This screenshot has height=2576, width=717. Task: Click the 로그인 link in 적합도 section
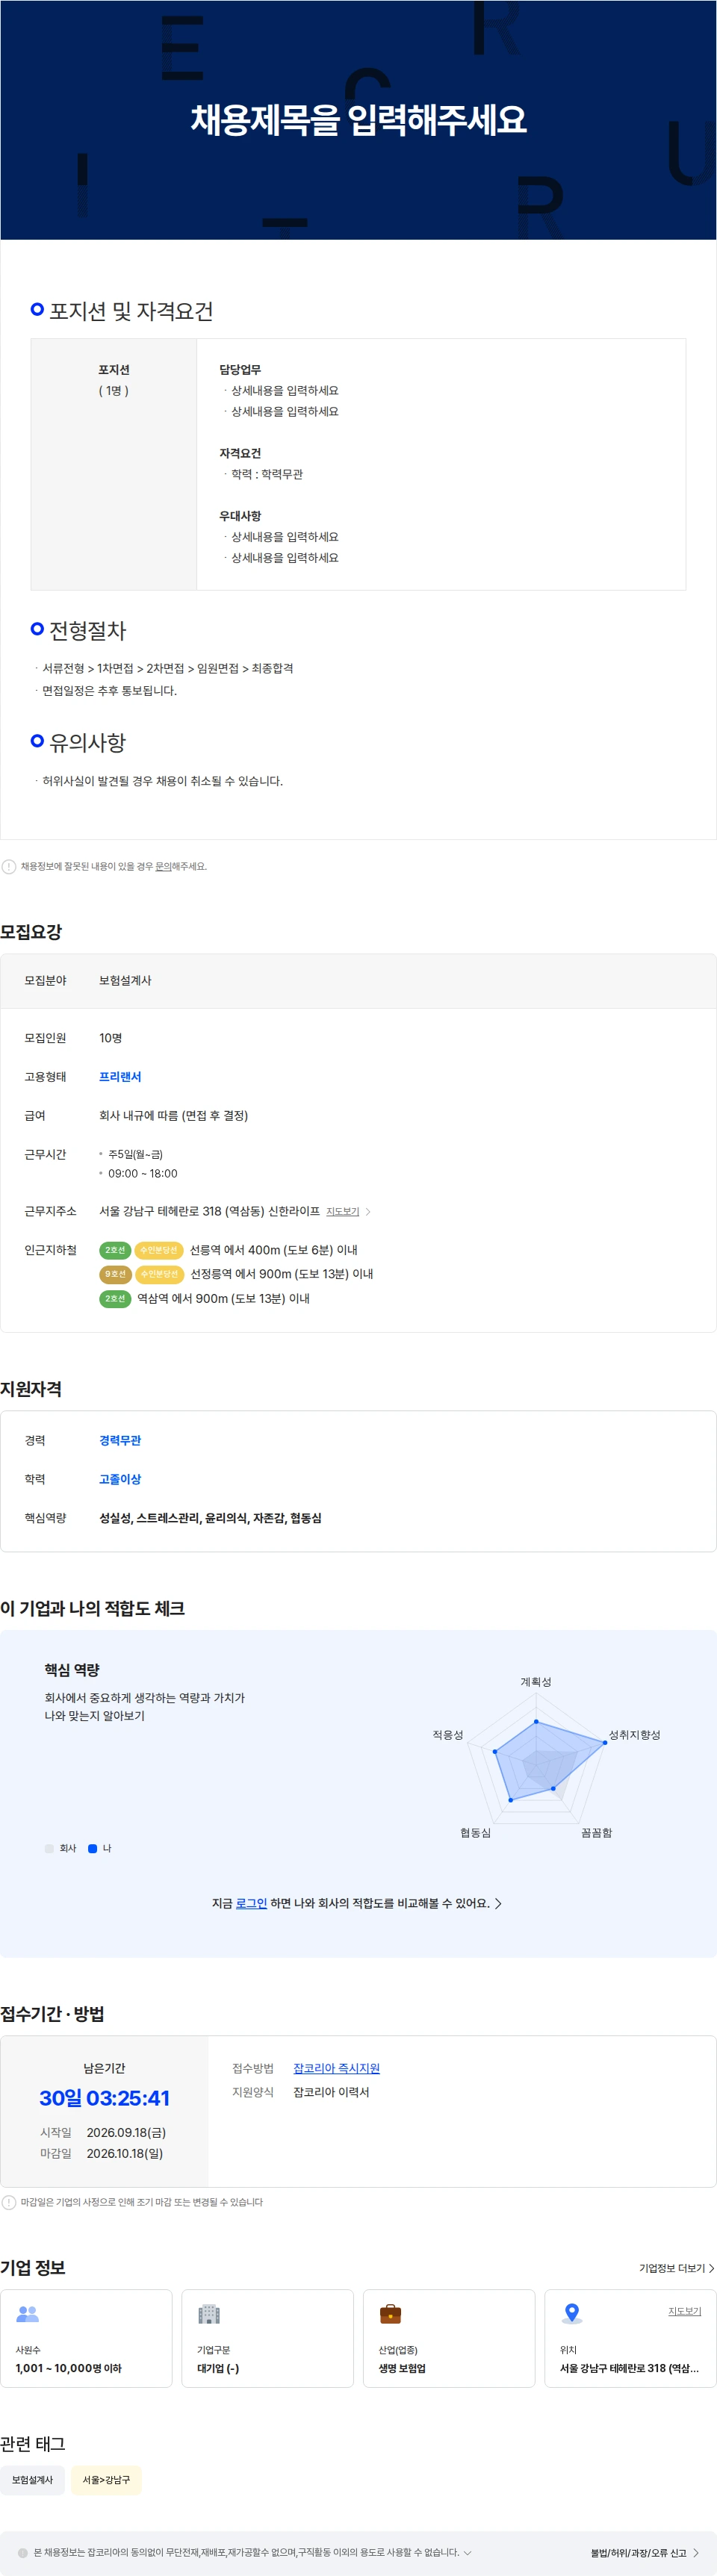251,1903
